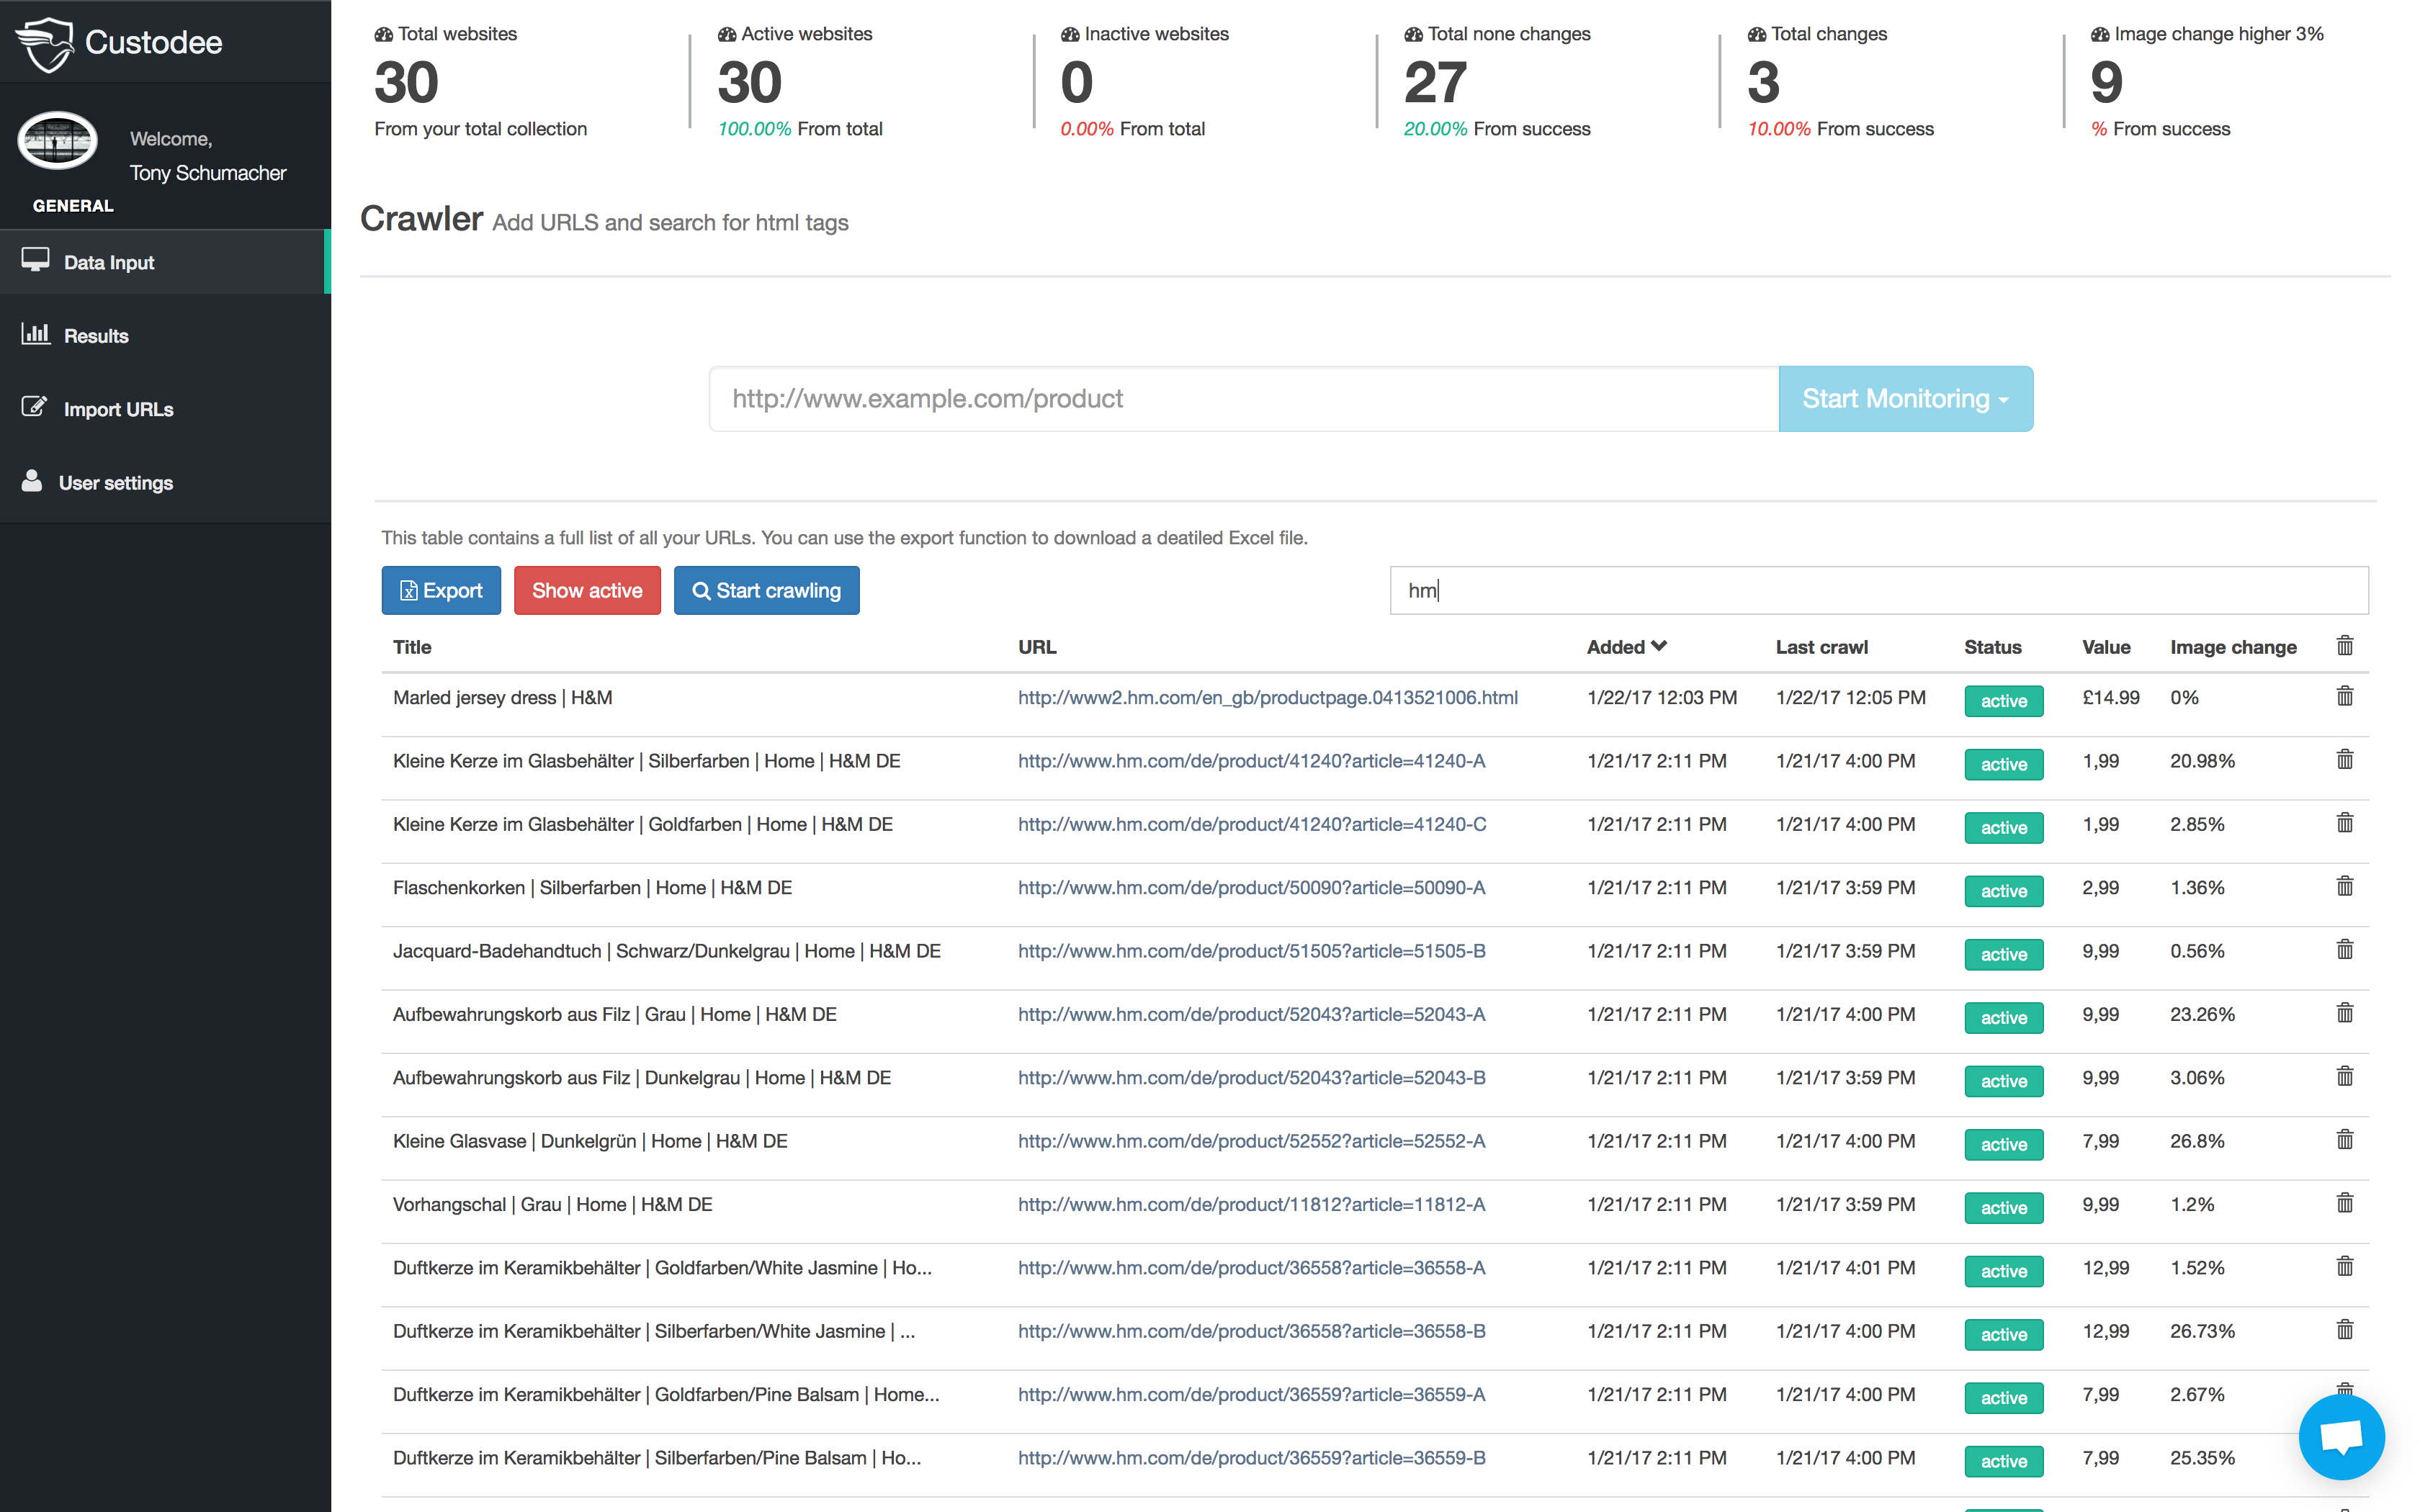Open the Results sidebar menu

[x=96, y=336]
